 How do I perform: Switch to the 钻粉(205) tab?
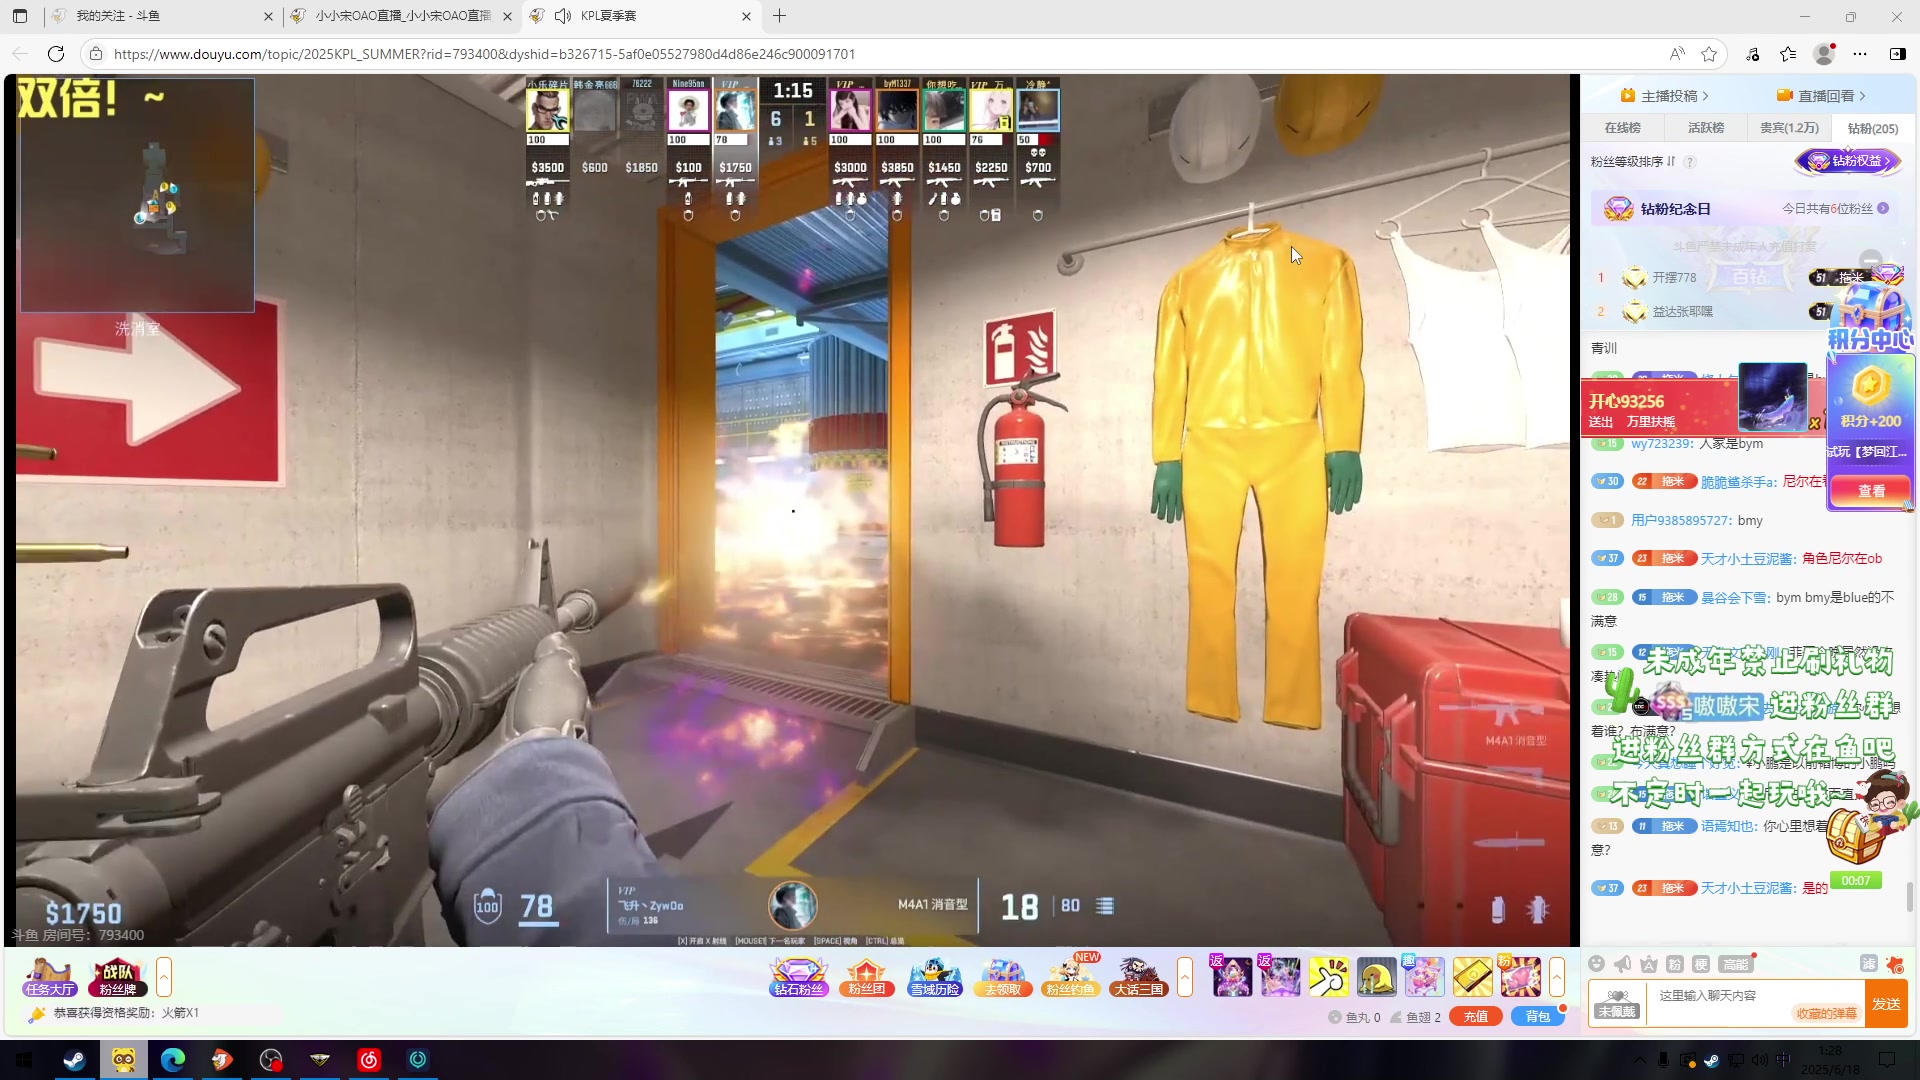point(1873,128)
